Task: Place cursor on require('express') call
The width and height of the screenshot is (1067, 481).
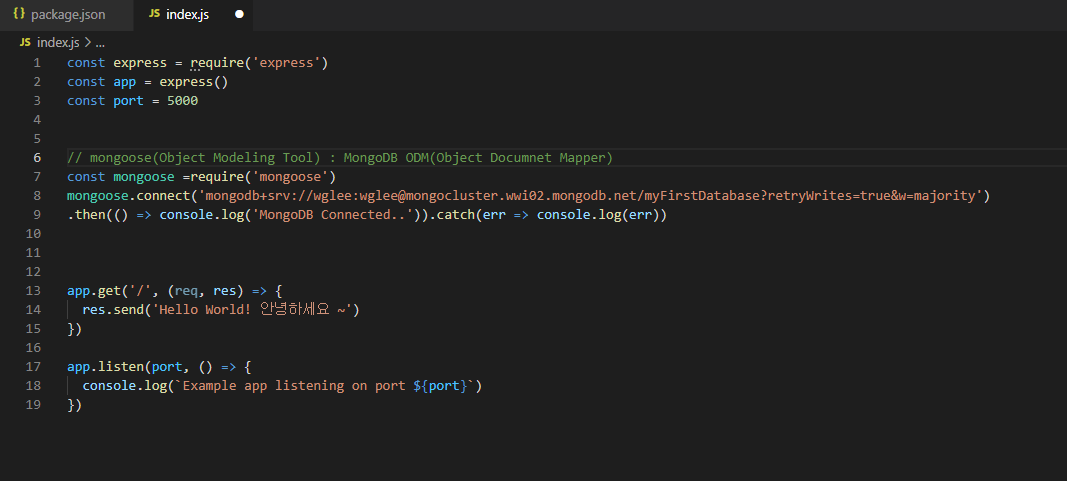Action: coord(259,63)
